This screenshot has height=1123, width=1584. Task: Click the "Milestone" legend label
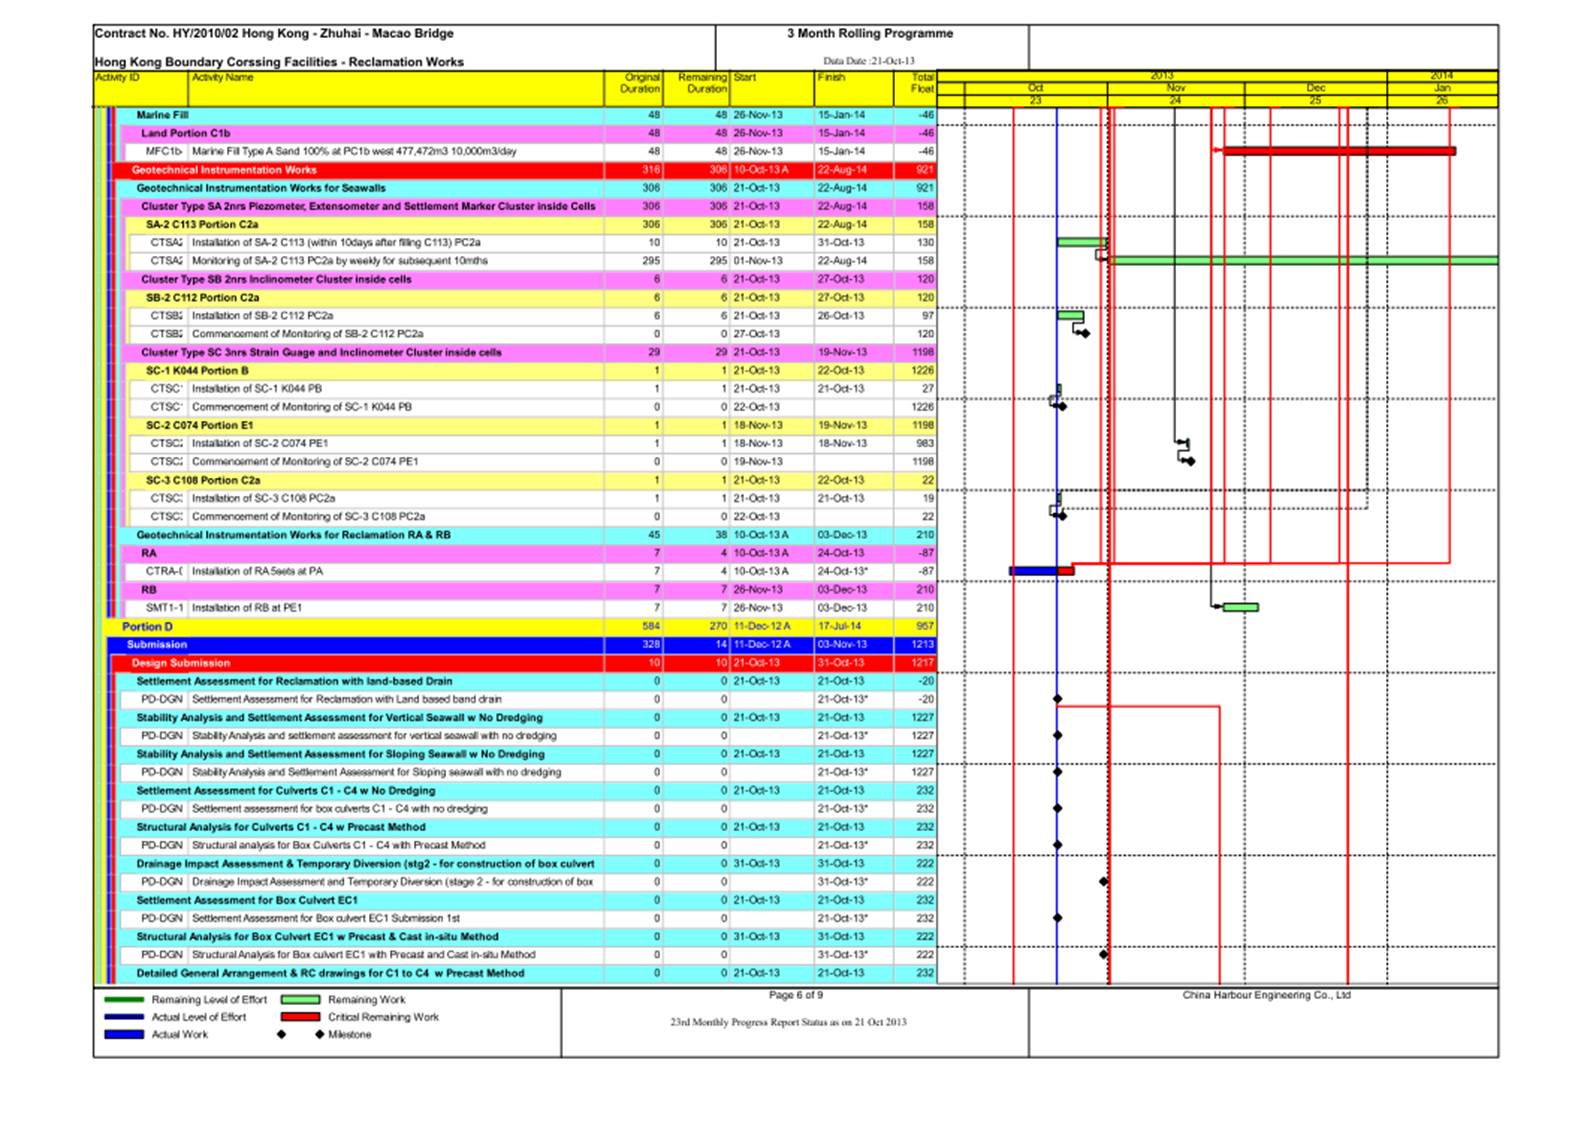click(350, 1035)
